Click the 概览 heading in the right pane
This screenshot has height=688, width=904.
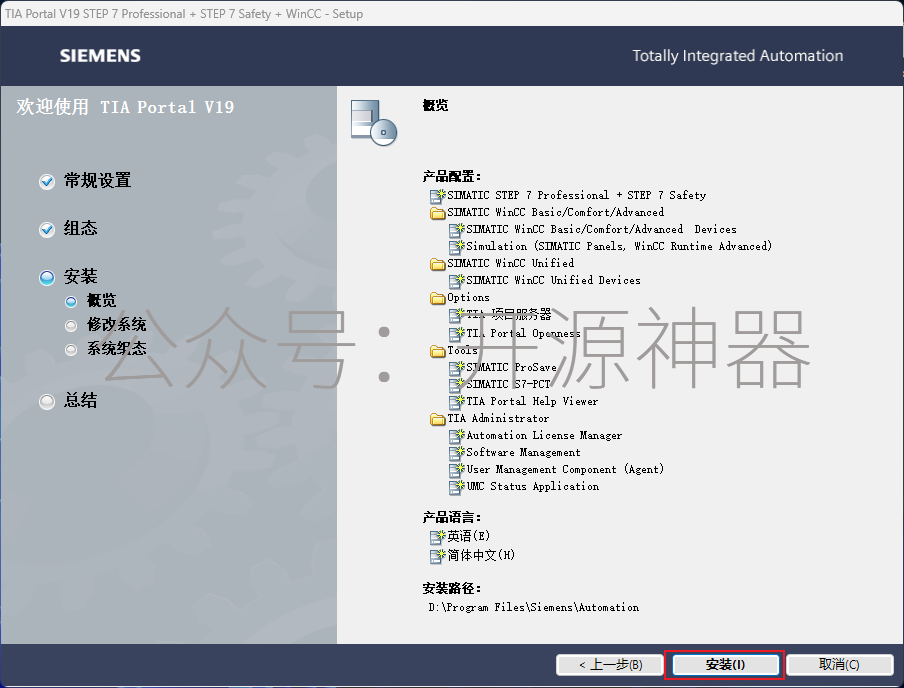click(435, 105)
